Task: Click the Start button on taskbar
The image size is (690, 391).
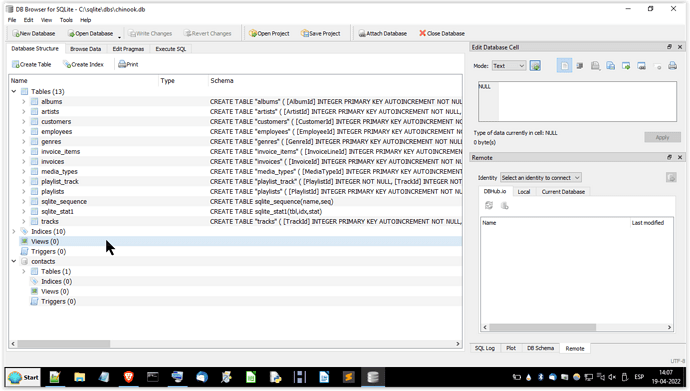Action: (23, 377)
